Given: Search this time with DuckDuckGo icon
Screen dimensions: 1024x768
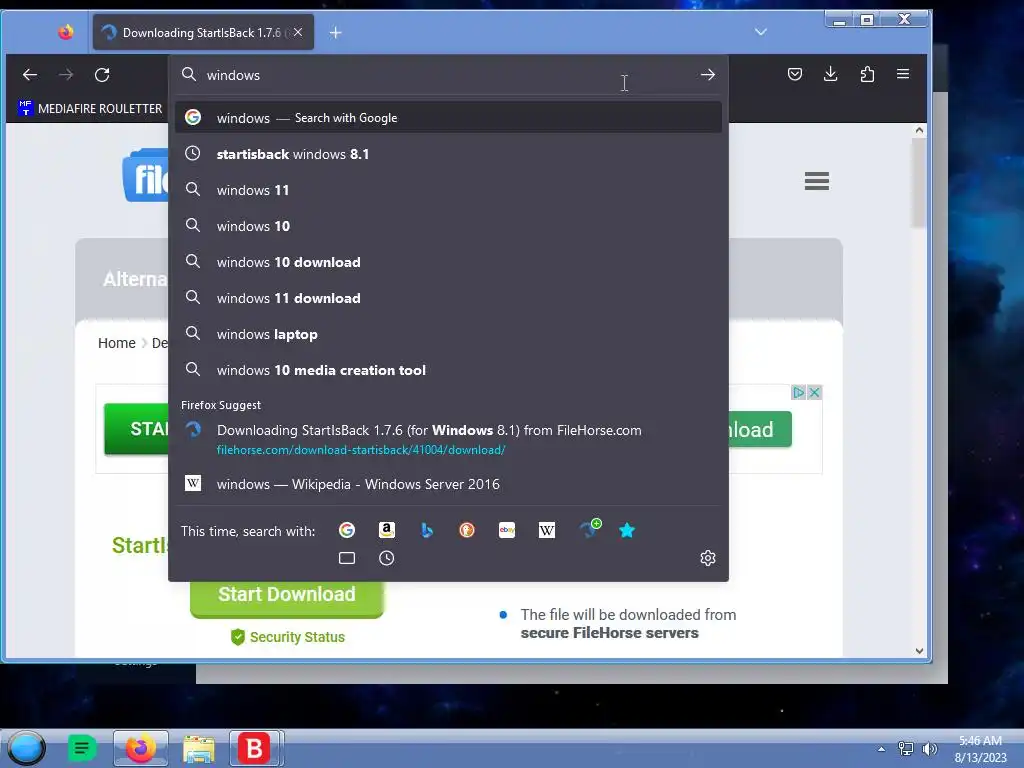Looking at the screenshot, I should pyautogui.click(x=467, y=530).
